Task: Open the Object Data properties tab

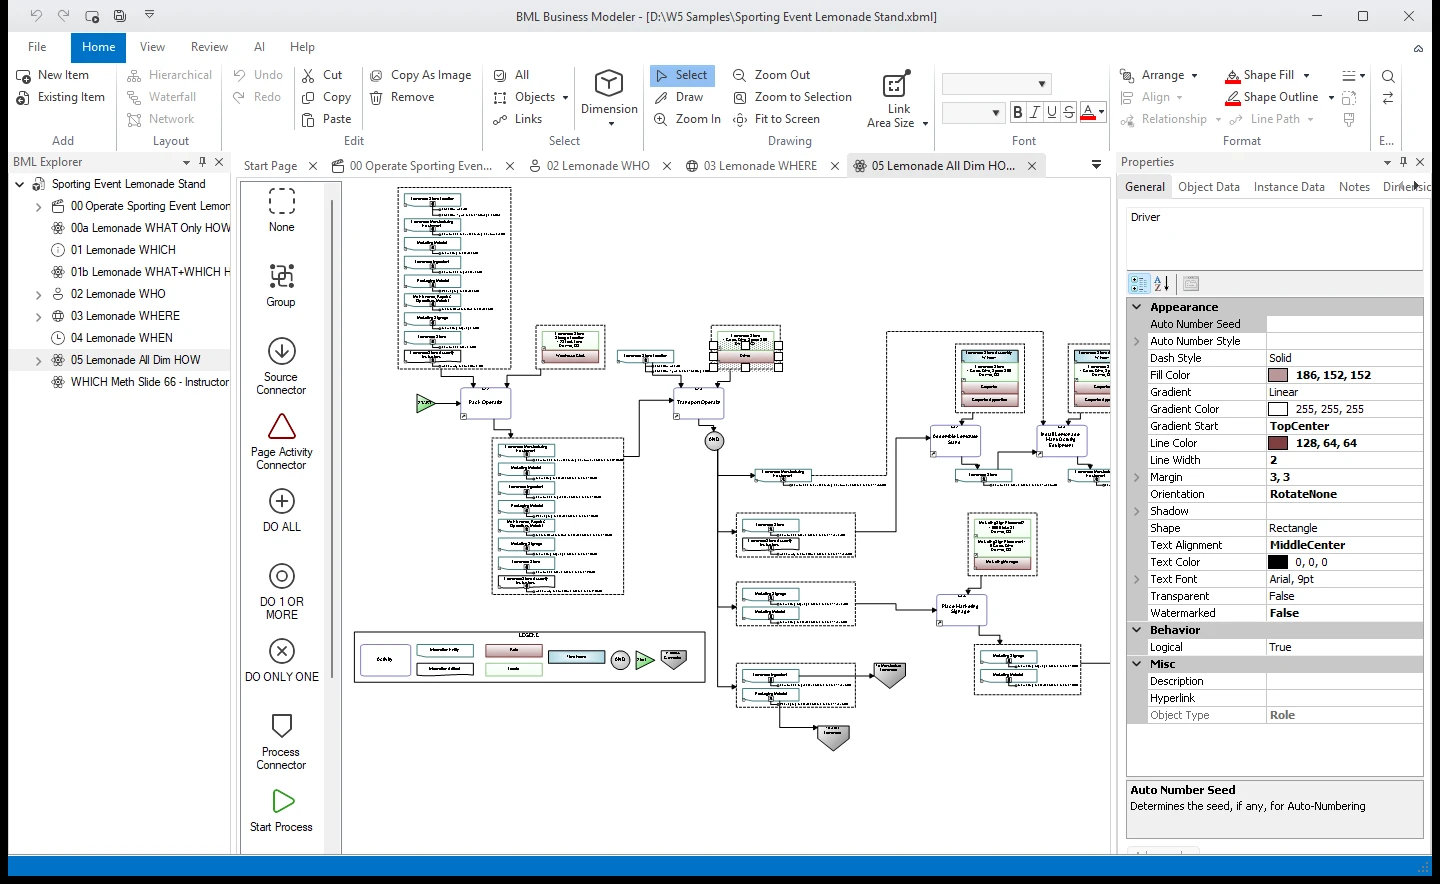Action: [1209, 187]
